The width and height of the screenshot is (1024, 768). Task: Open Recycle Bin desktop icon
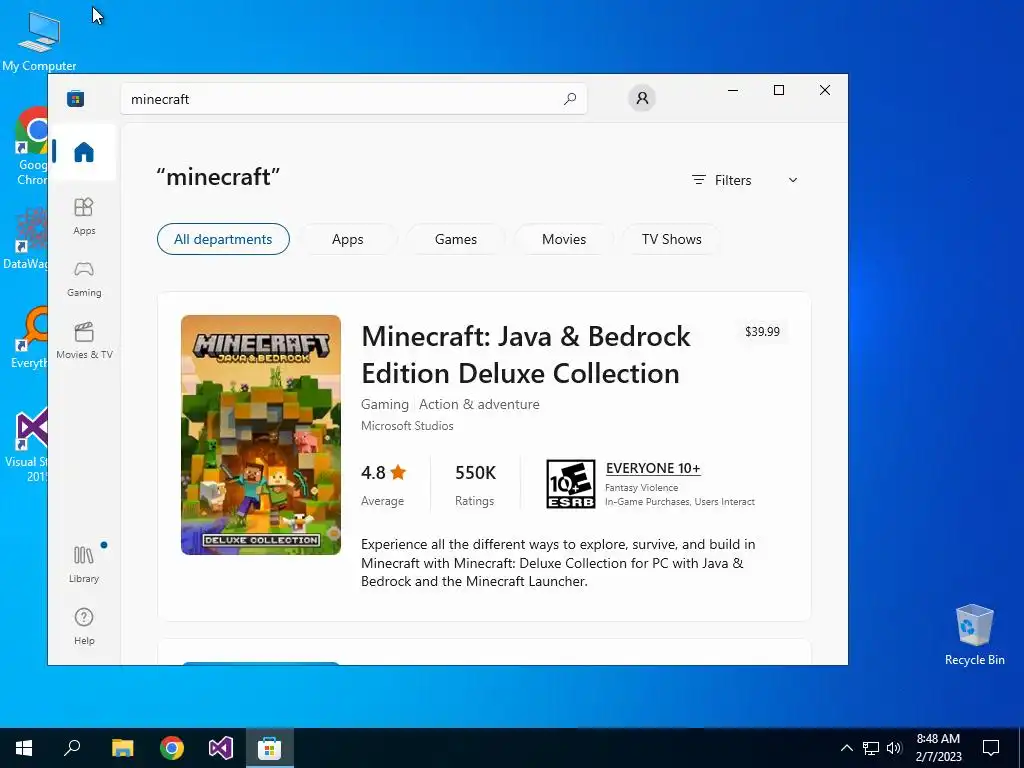[974, 635]
